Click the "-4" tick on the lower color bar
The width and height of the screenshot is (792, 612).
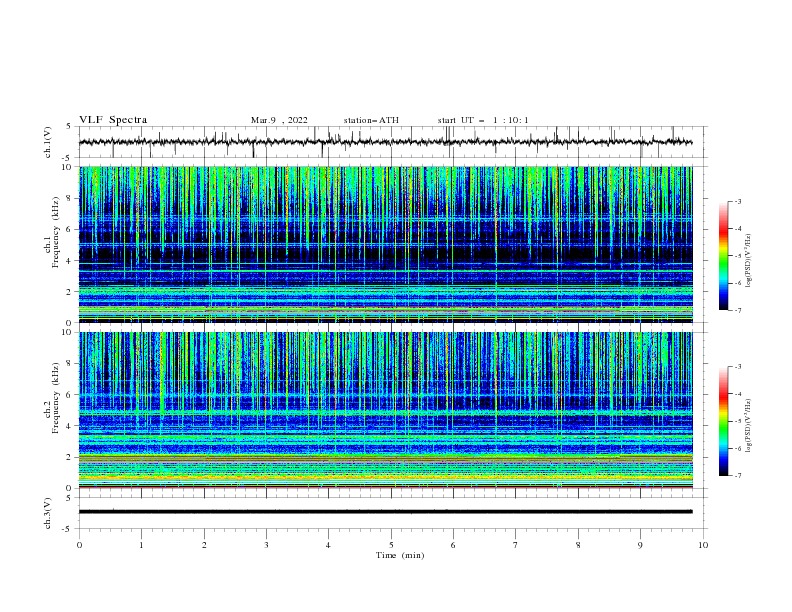tap(738, 394)
